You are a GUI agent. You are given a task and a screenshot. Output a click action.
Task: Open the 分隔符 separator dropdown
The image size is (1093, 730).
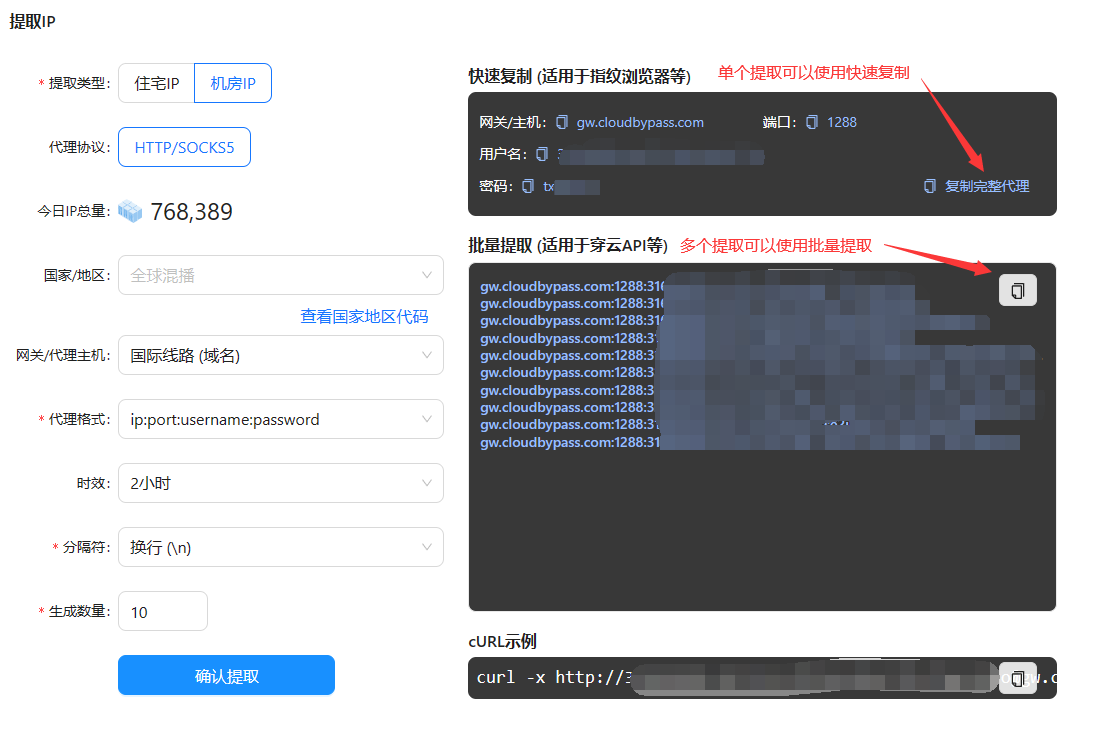(x=280, y=547)
